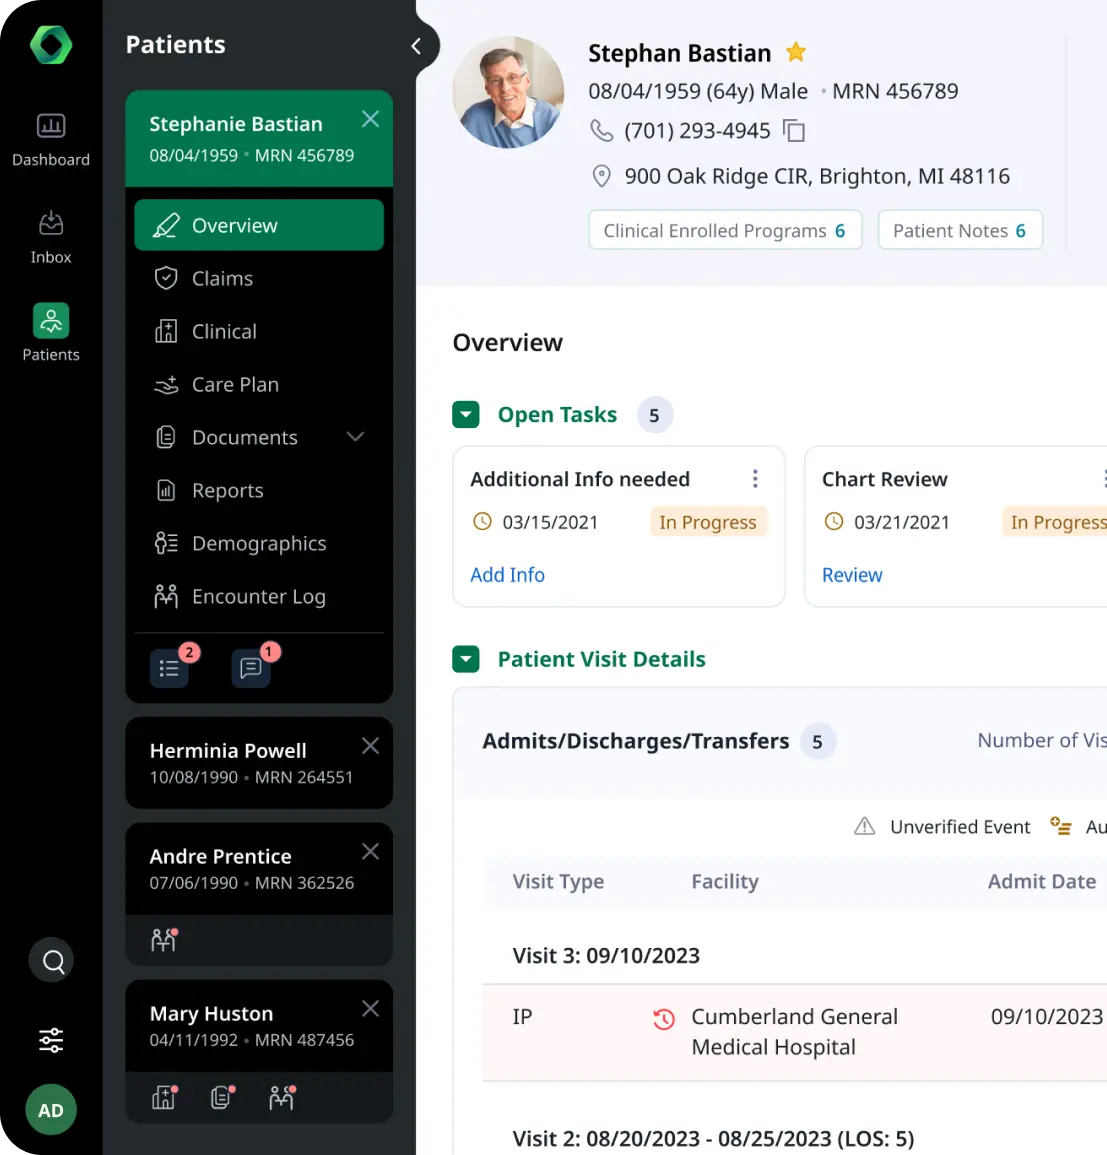This screenshot has height=1155, width=1107.
Task: Open the chat notes icon with badge 1
Action: [250, 668]
